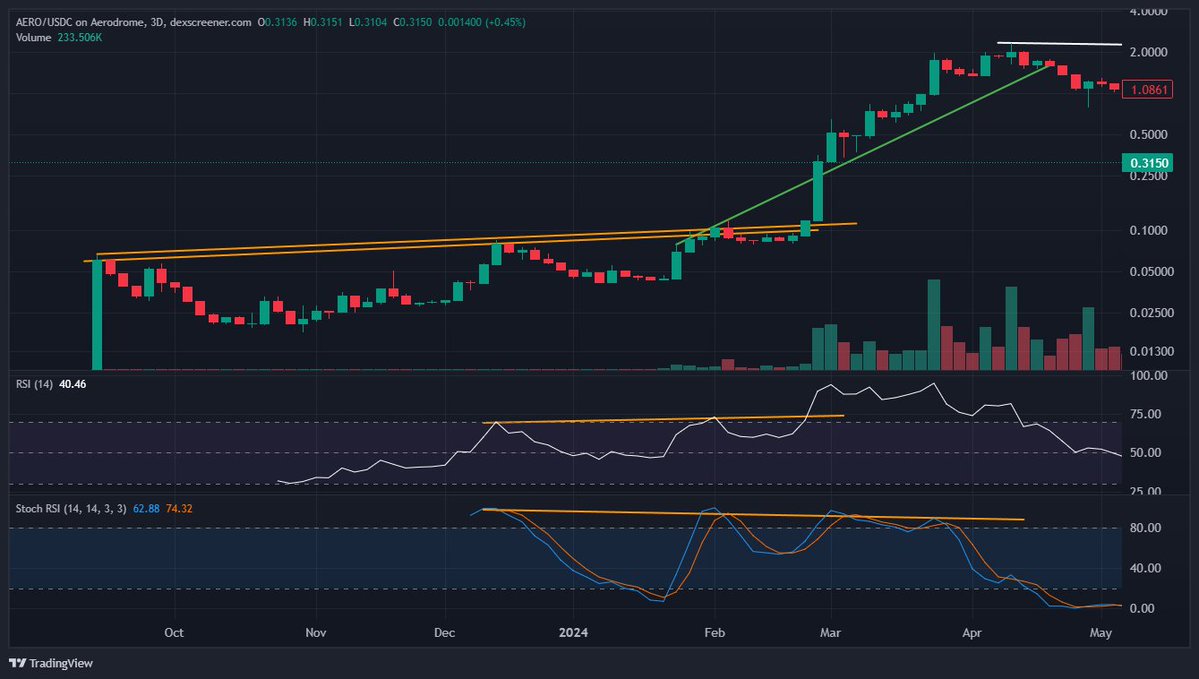Click the 2024 label on time axis
The height and width of the screenshot is (679, 1199).
[x=573, y=633]
